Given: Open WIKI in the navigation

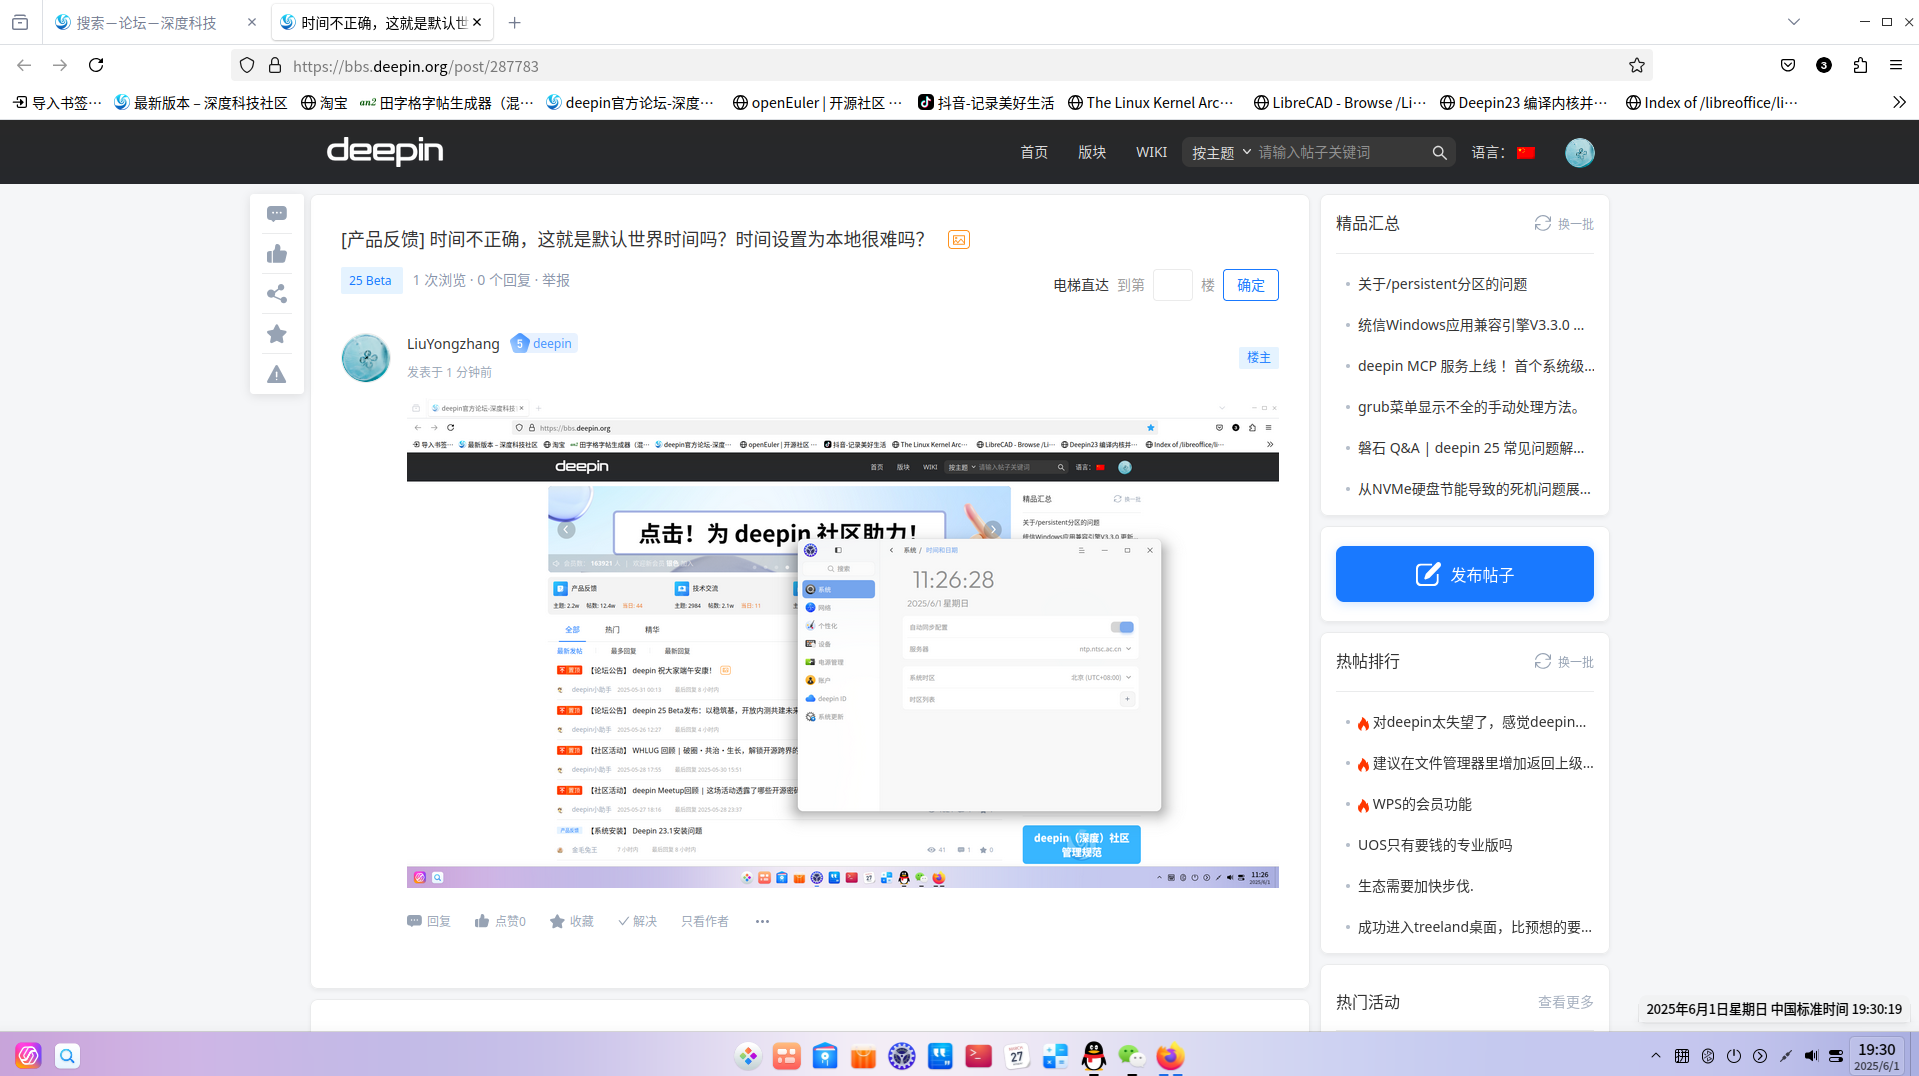Looking at the screenshot, I should (1151, 152).
